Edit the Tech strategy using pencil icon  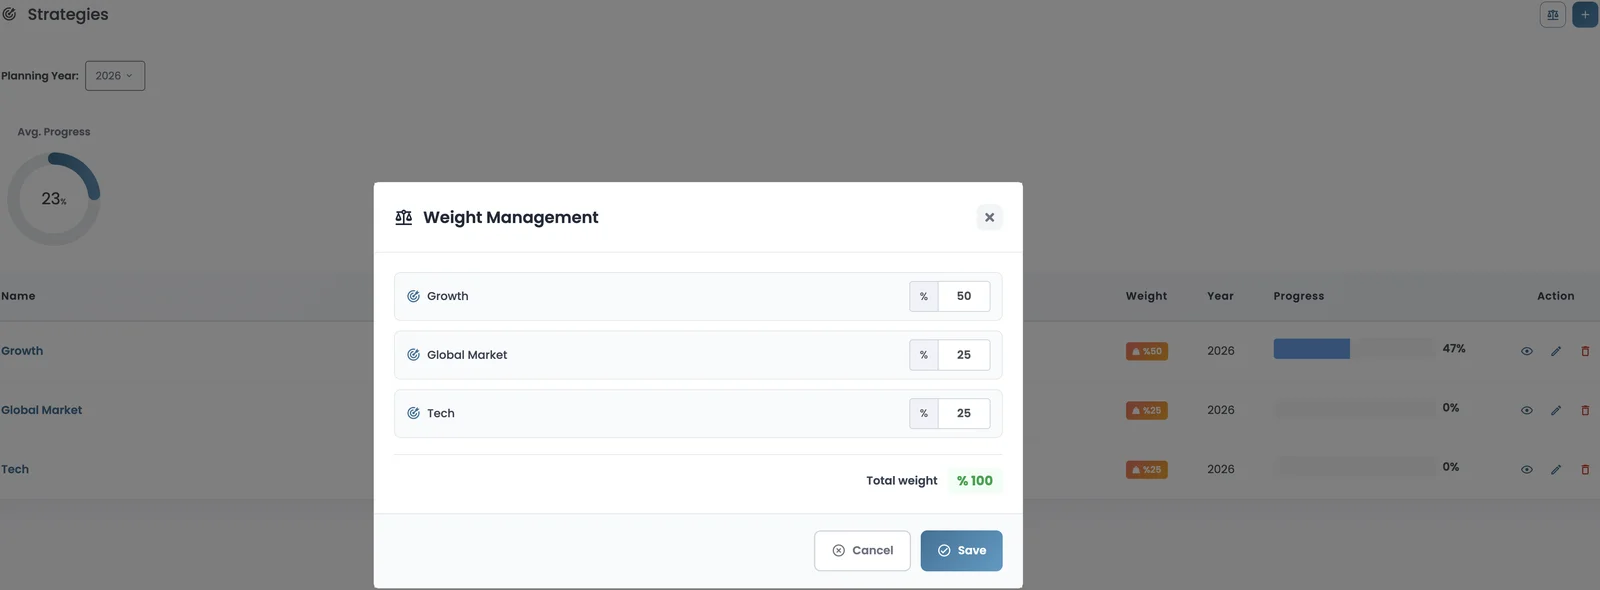pos(1556,469)
